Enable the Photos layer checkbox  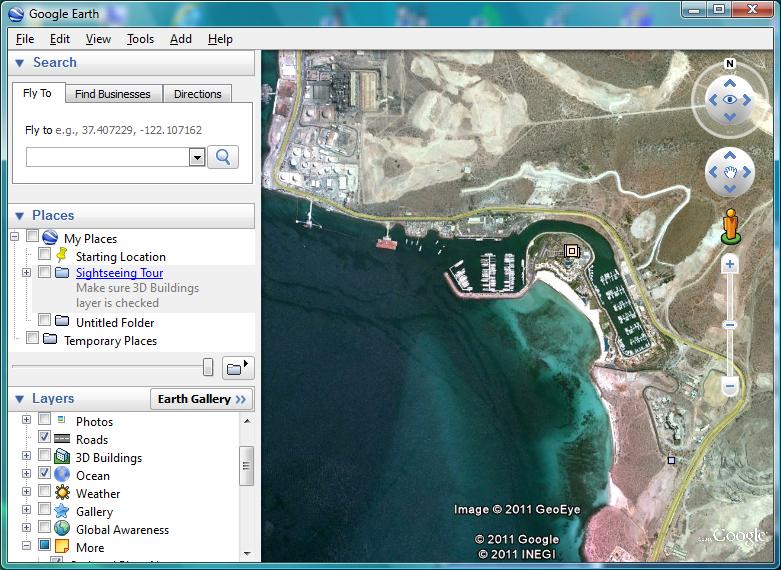(44, 419)
